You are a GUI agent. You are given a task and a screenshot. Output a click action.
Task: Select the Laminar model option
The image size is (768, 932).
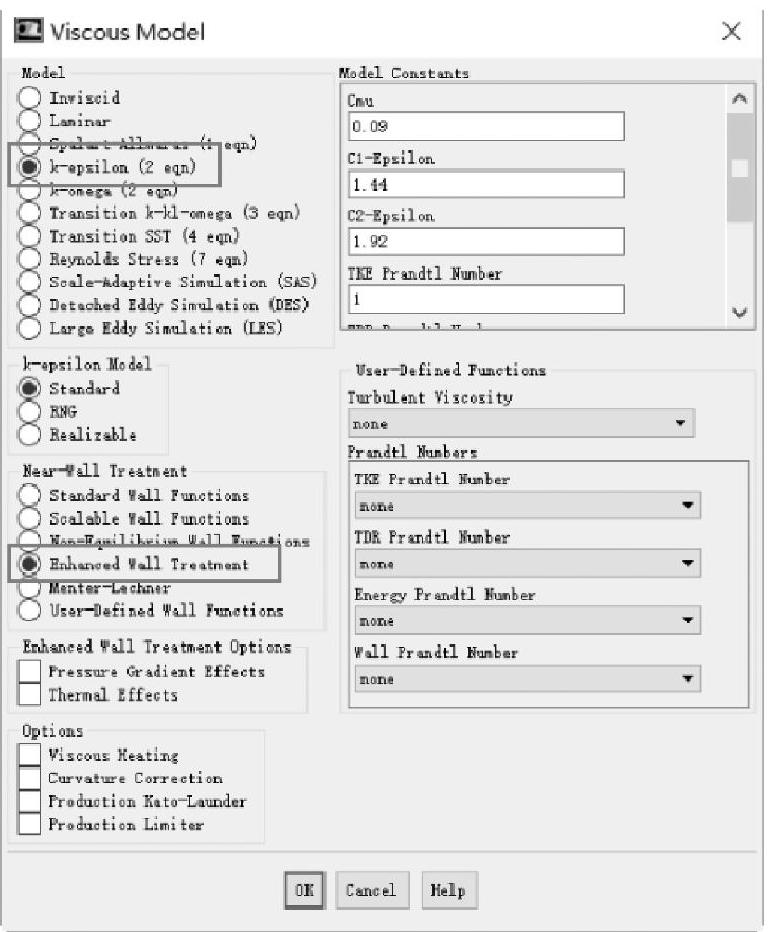29,121
